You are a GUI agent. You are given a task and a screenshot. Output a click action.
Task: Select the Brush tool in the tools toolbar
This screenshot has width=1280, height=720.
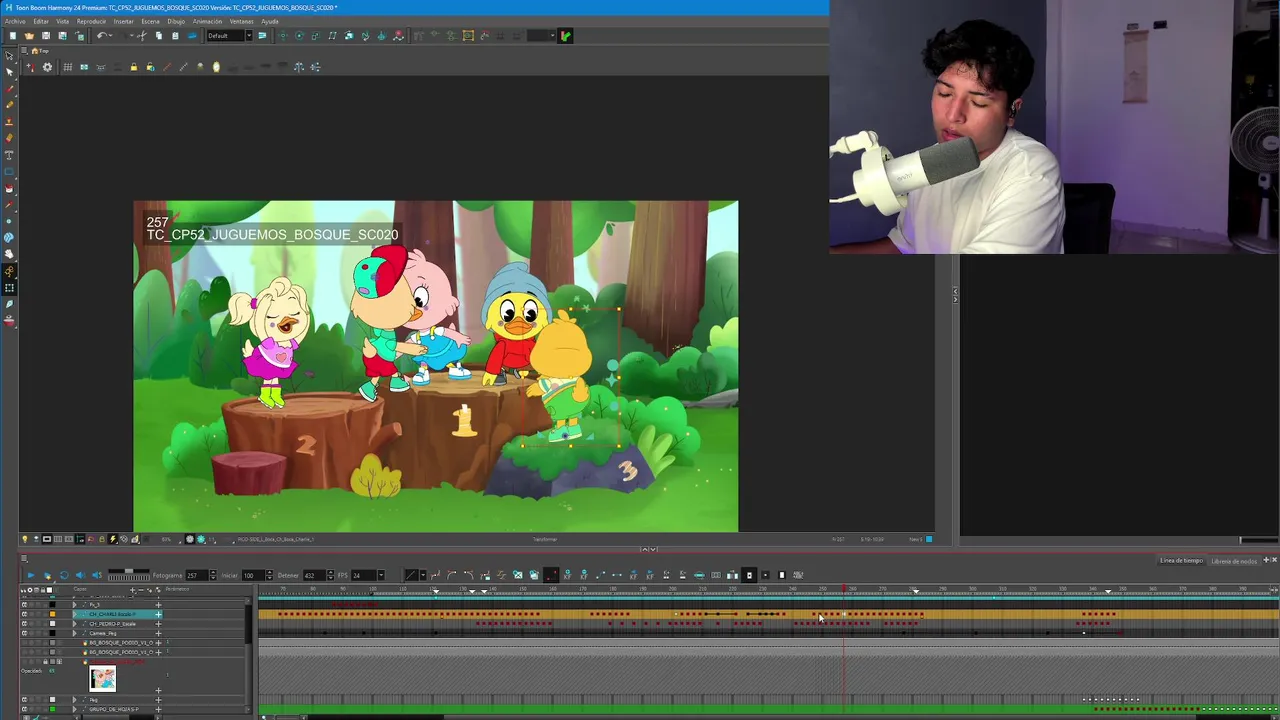click(9, 89)
